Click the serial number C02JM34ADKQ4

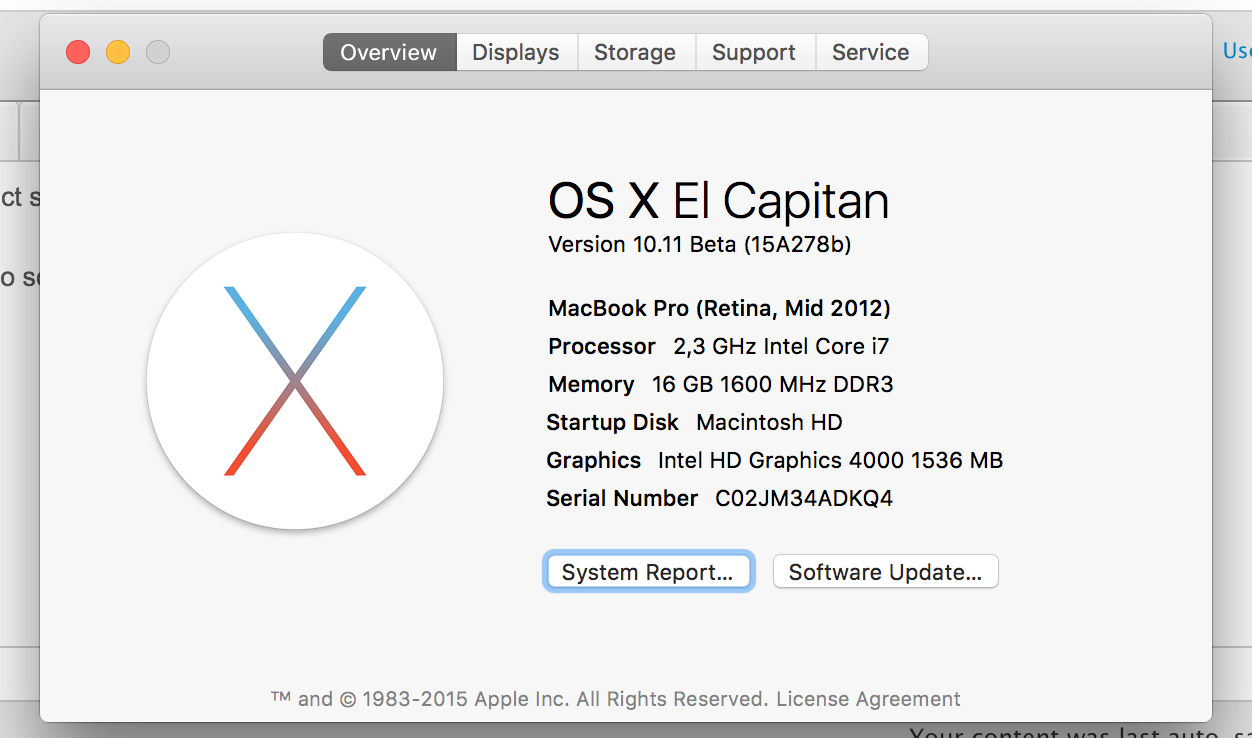click(x=803, y=498)
